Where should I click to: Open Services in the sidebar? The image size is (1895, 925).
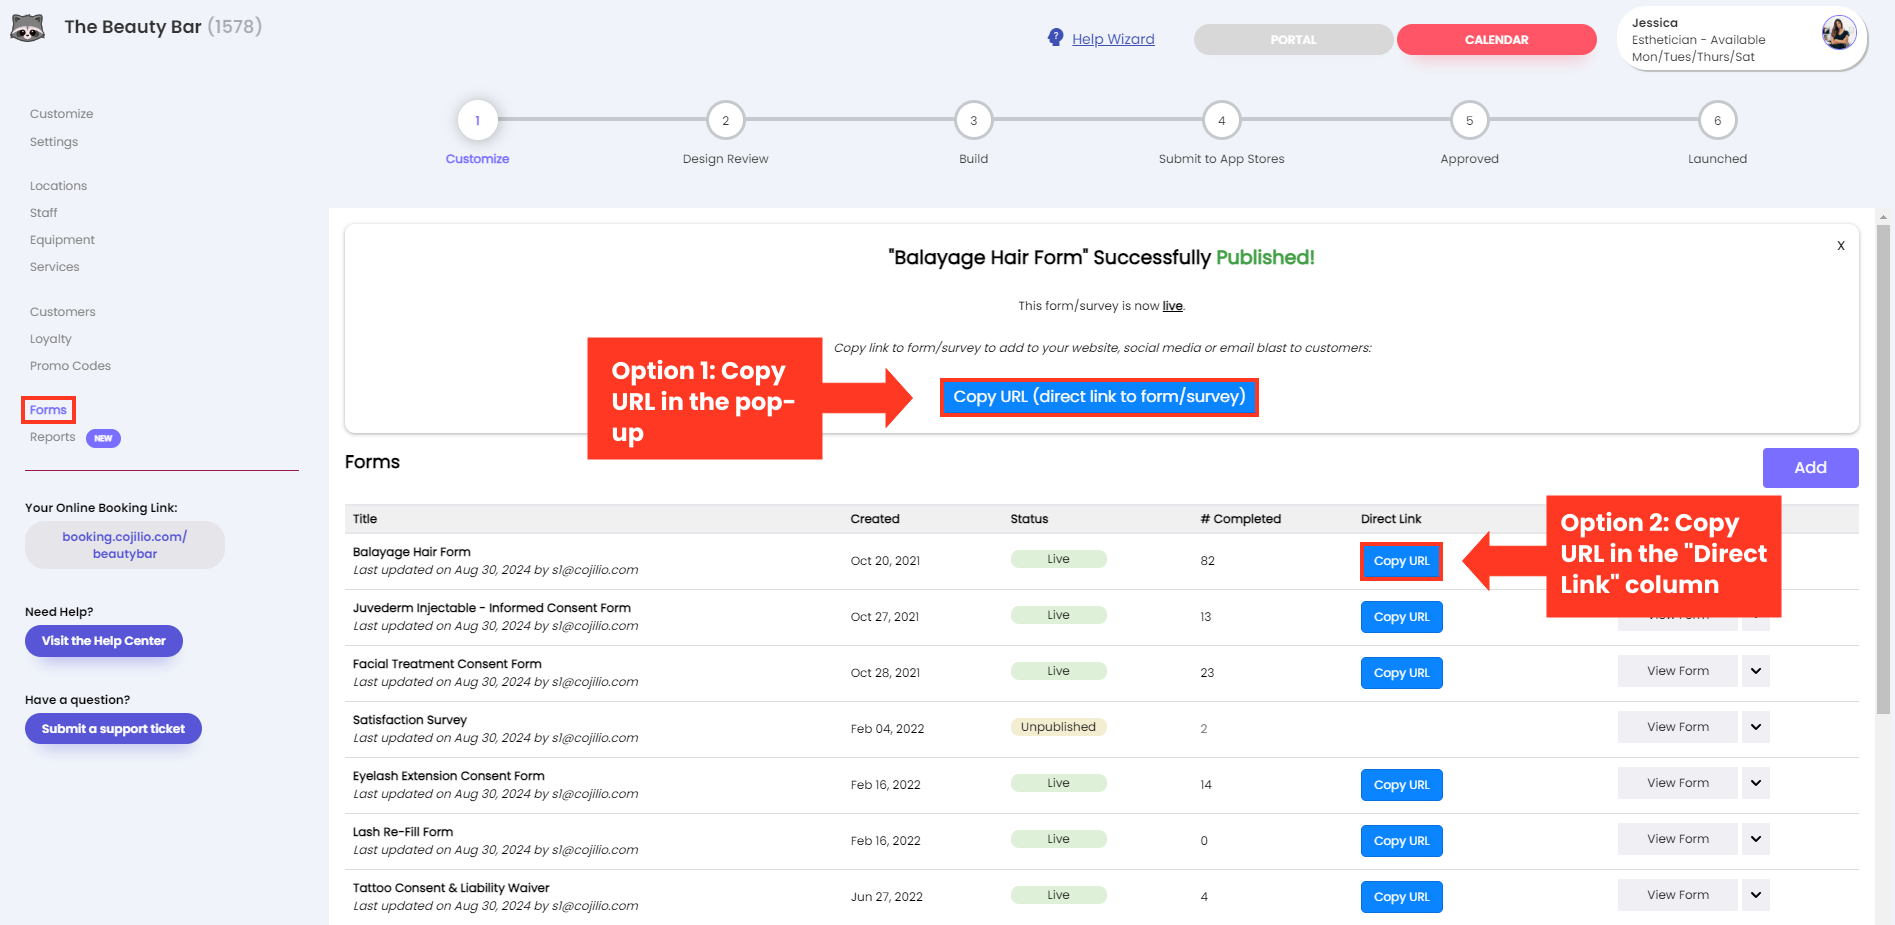click(x=55, y=267)
